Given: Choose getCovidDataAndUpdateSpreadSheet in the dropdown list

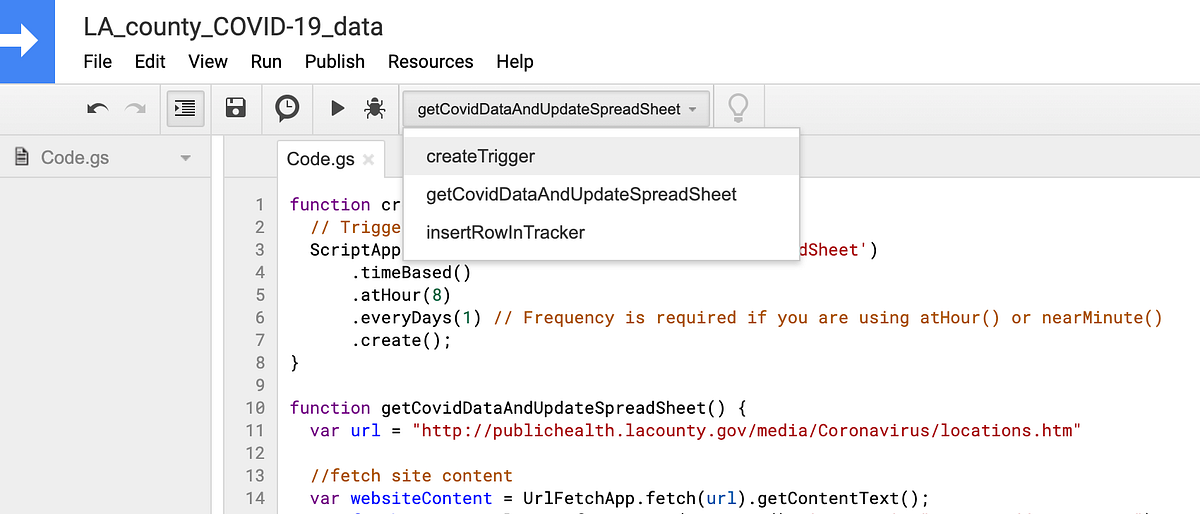Looking at the screenshot, I should point(581,194).
